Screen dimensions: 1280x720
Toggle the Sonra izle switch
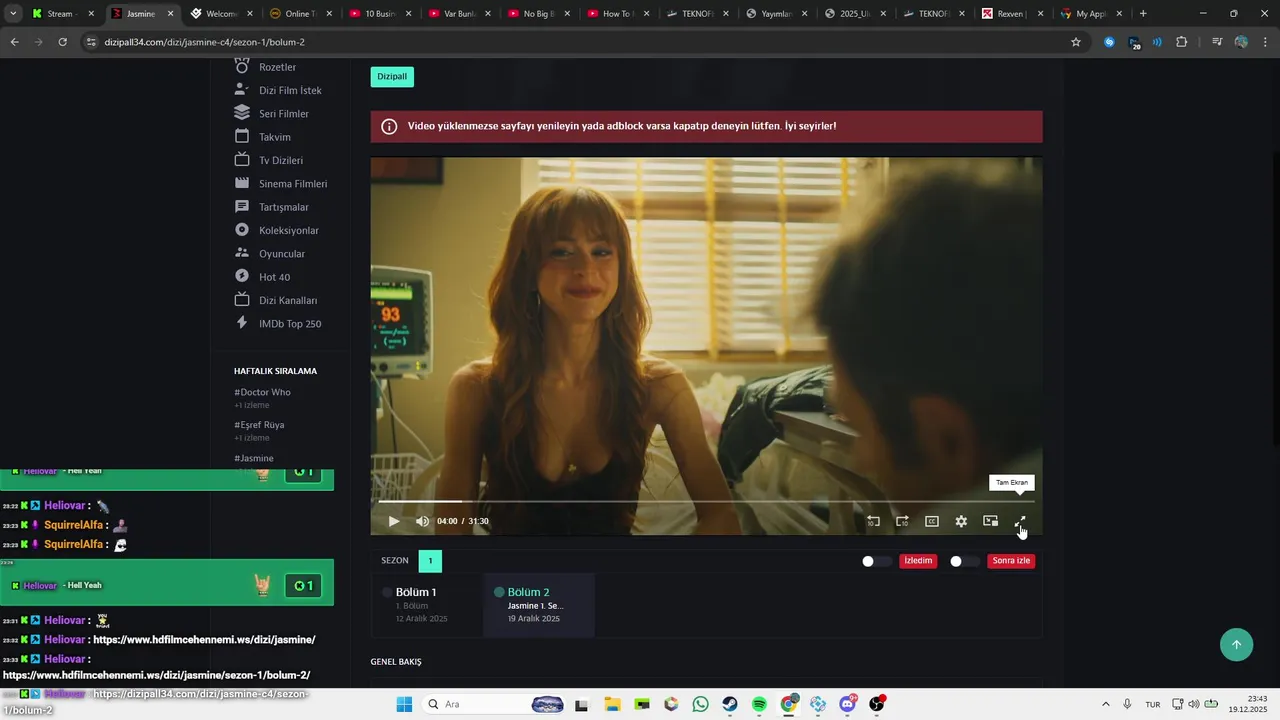(x=964, y=561)
